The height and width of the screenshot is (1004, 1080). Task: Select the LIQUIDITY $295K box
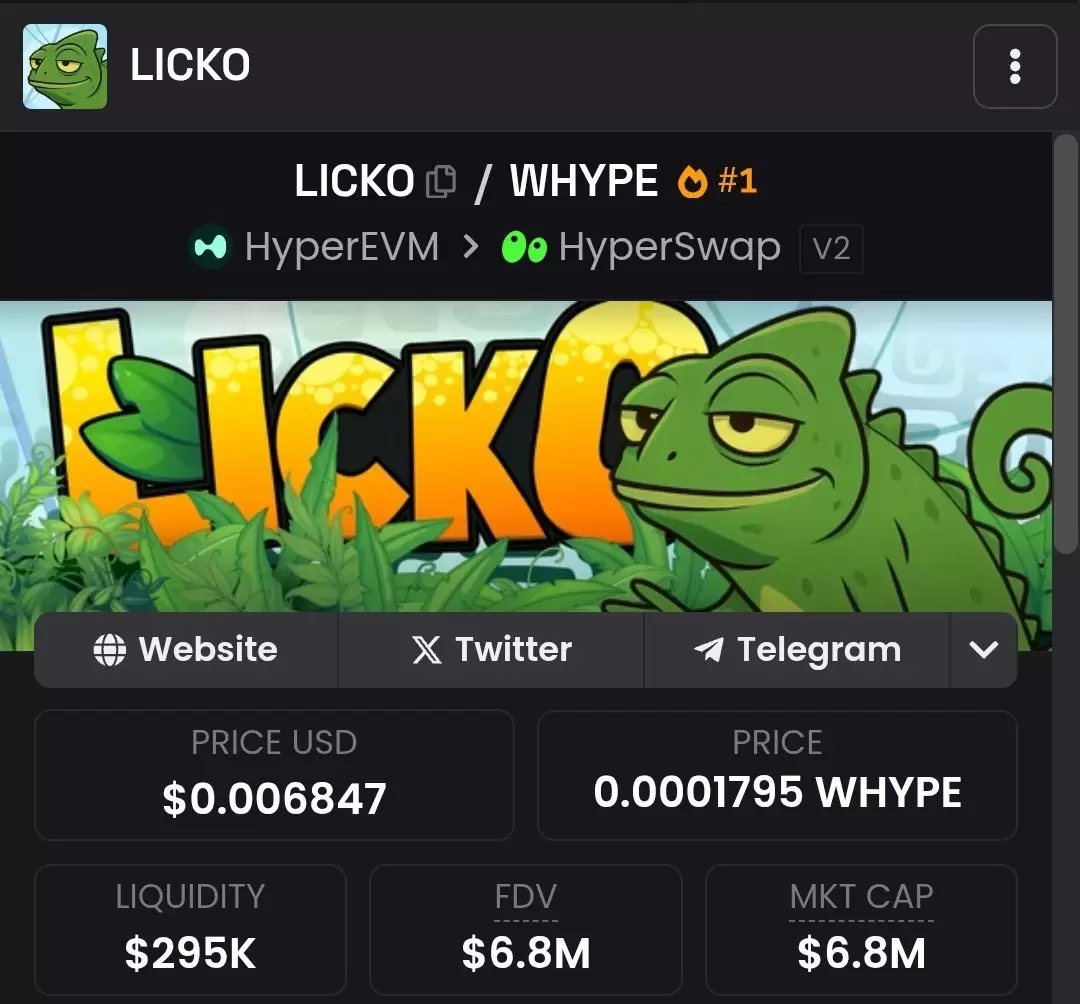coord(190,929)
